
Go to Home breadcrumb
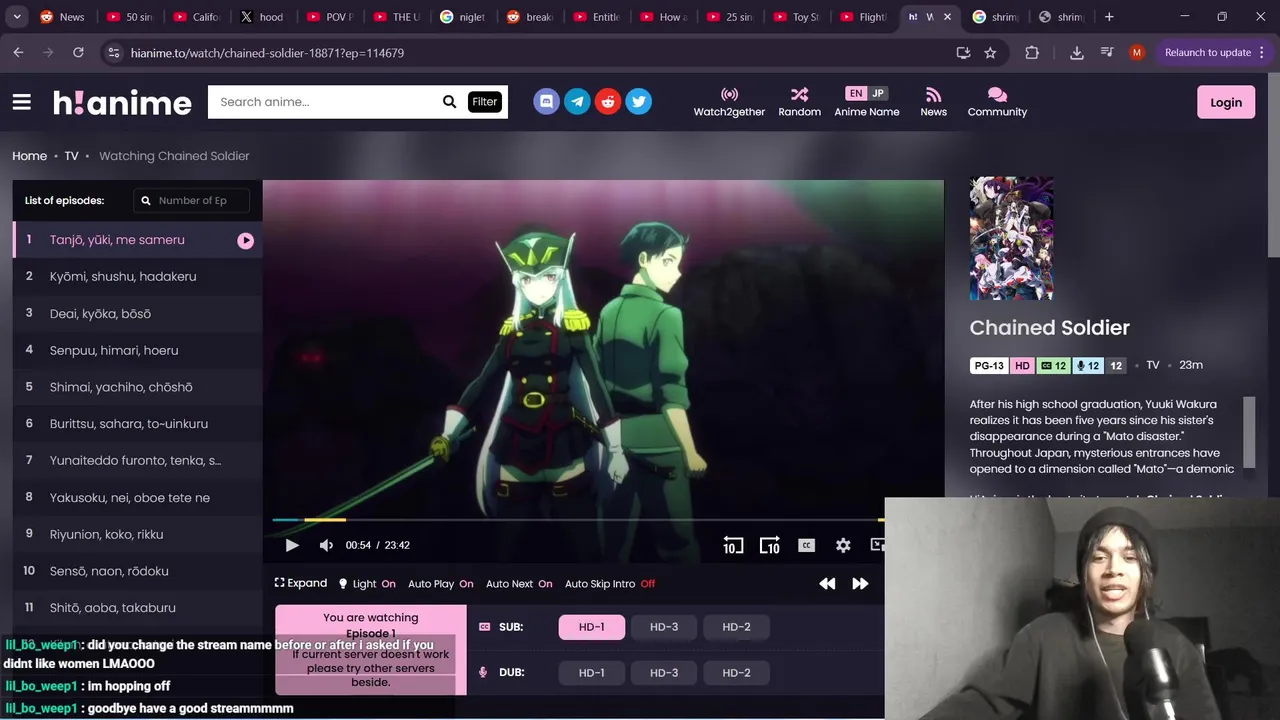click(29, 156)
